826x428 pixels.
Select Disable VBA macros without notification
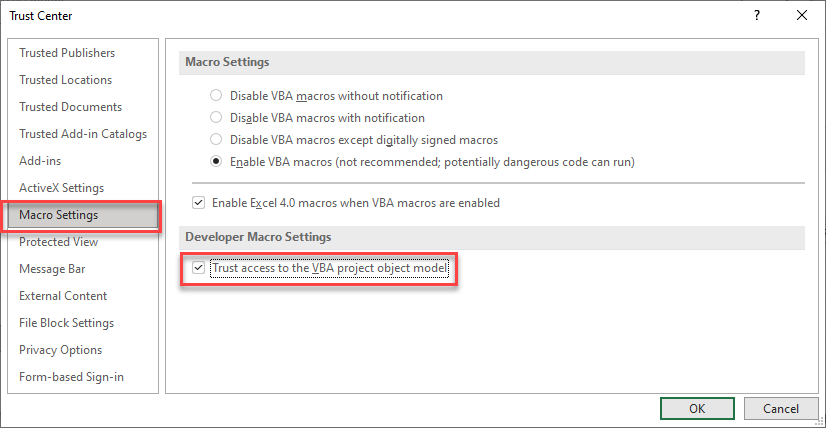click(x=216, y=96)
